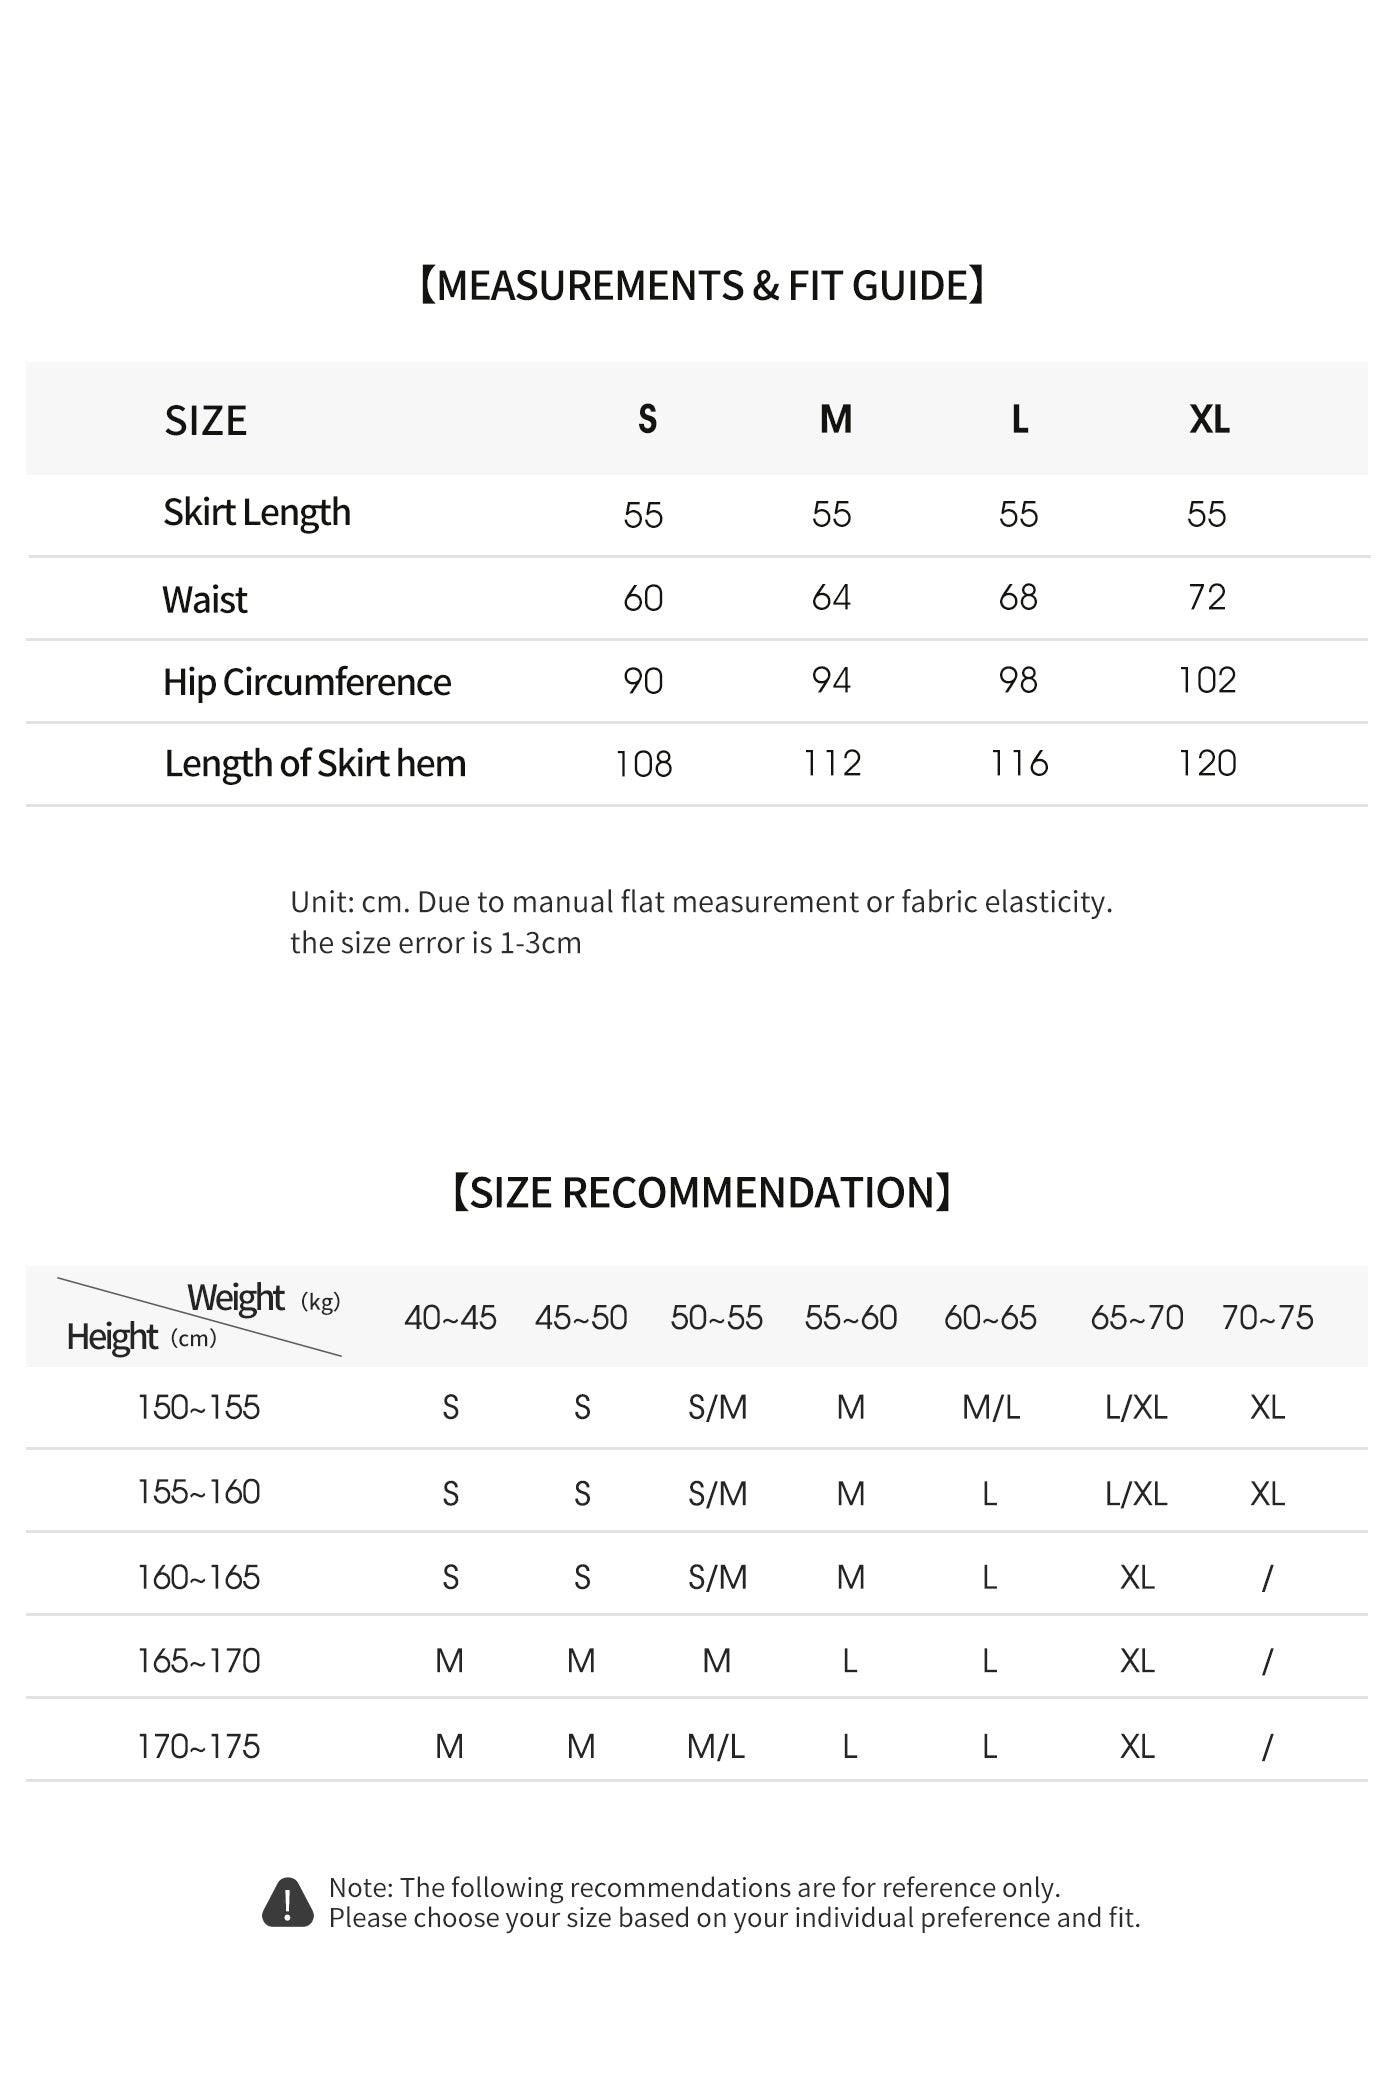
Task: Click the unit and size error note
Action: (x=701, y=922)
